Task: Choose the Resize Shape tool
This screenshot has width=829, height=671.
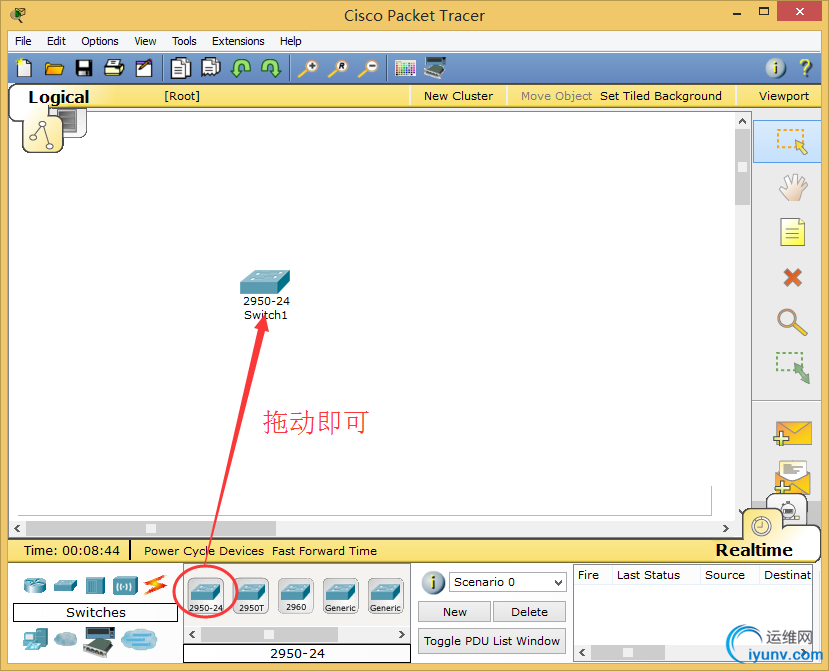Action: pos(793,367)
